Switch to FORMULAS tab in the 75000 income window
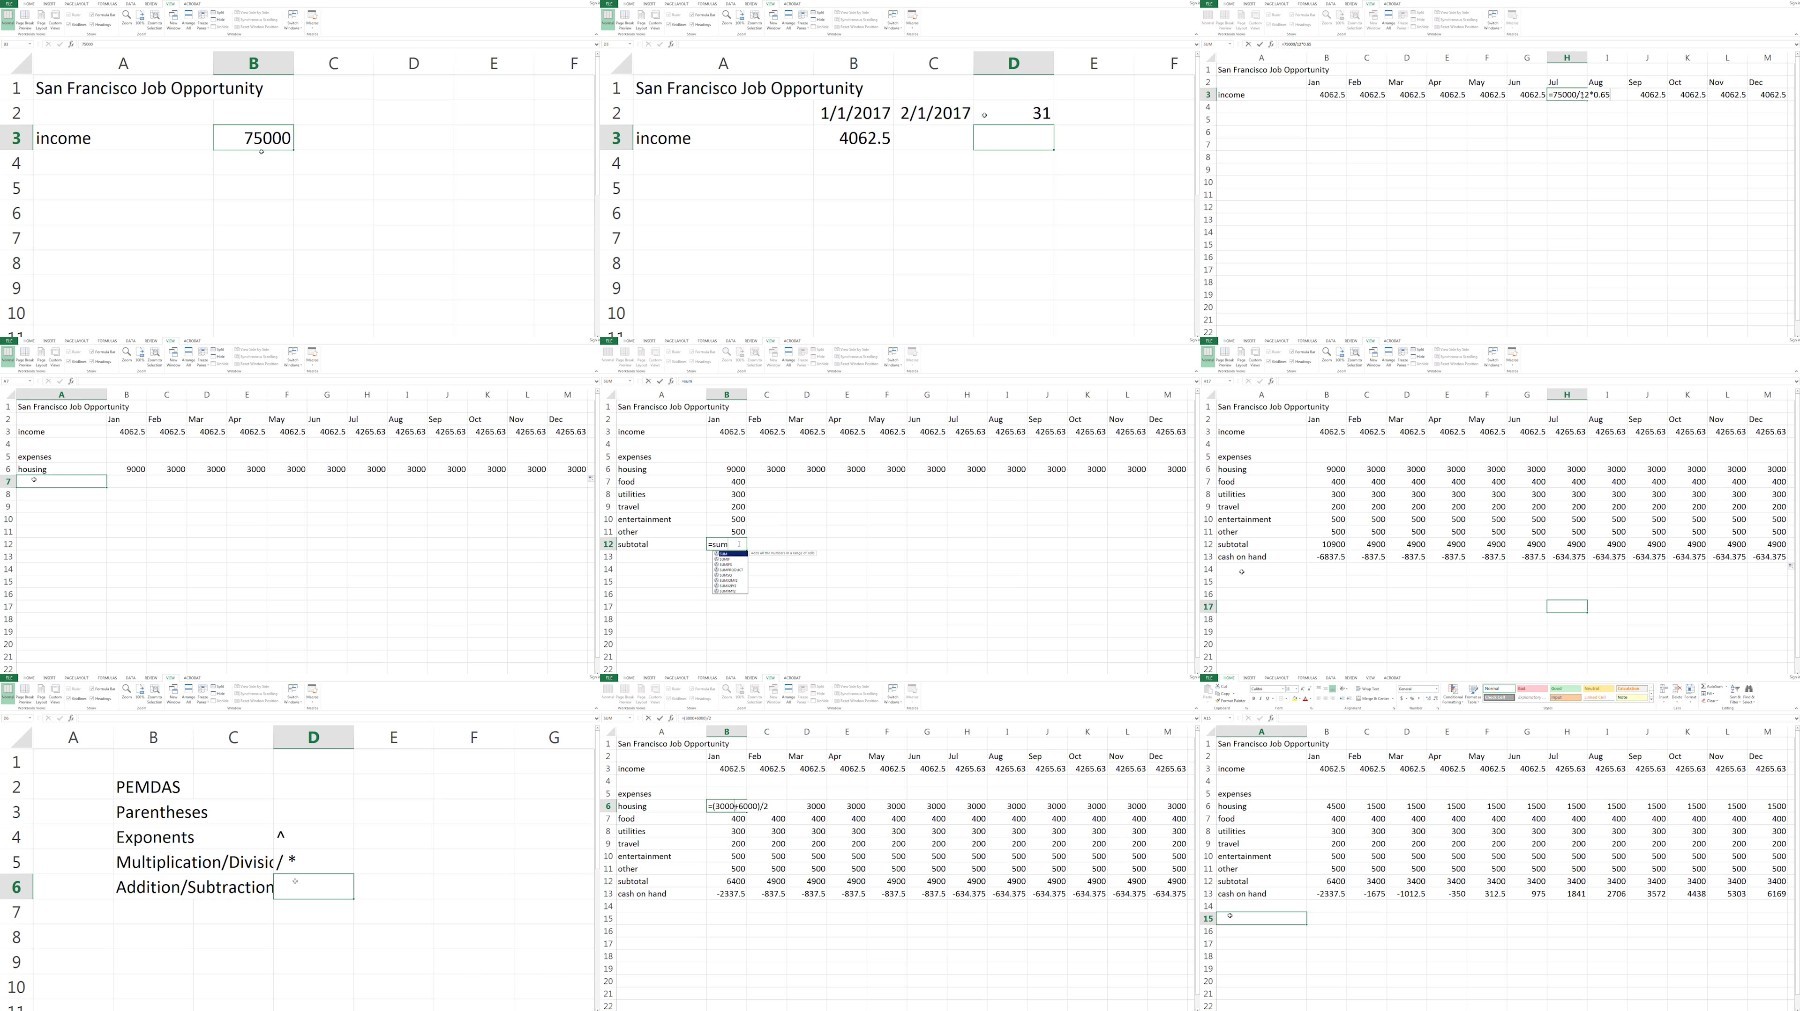Image resolution: width=1800 pixels, height=1011 pixels. click(107, 4)
